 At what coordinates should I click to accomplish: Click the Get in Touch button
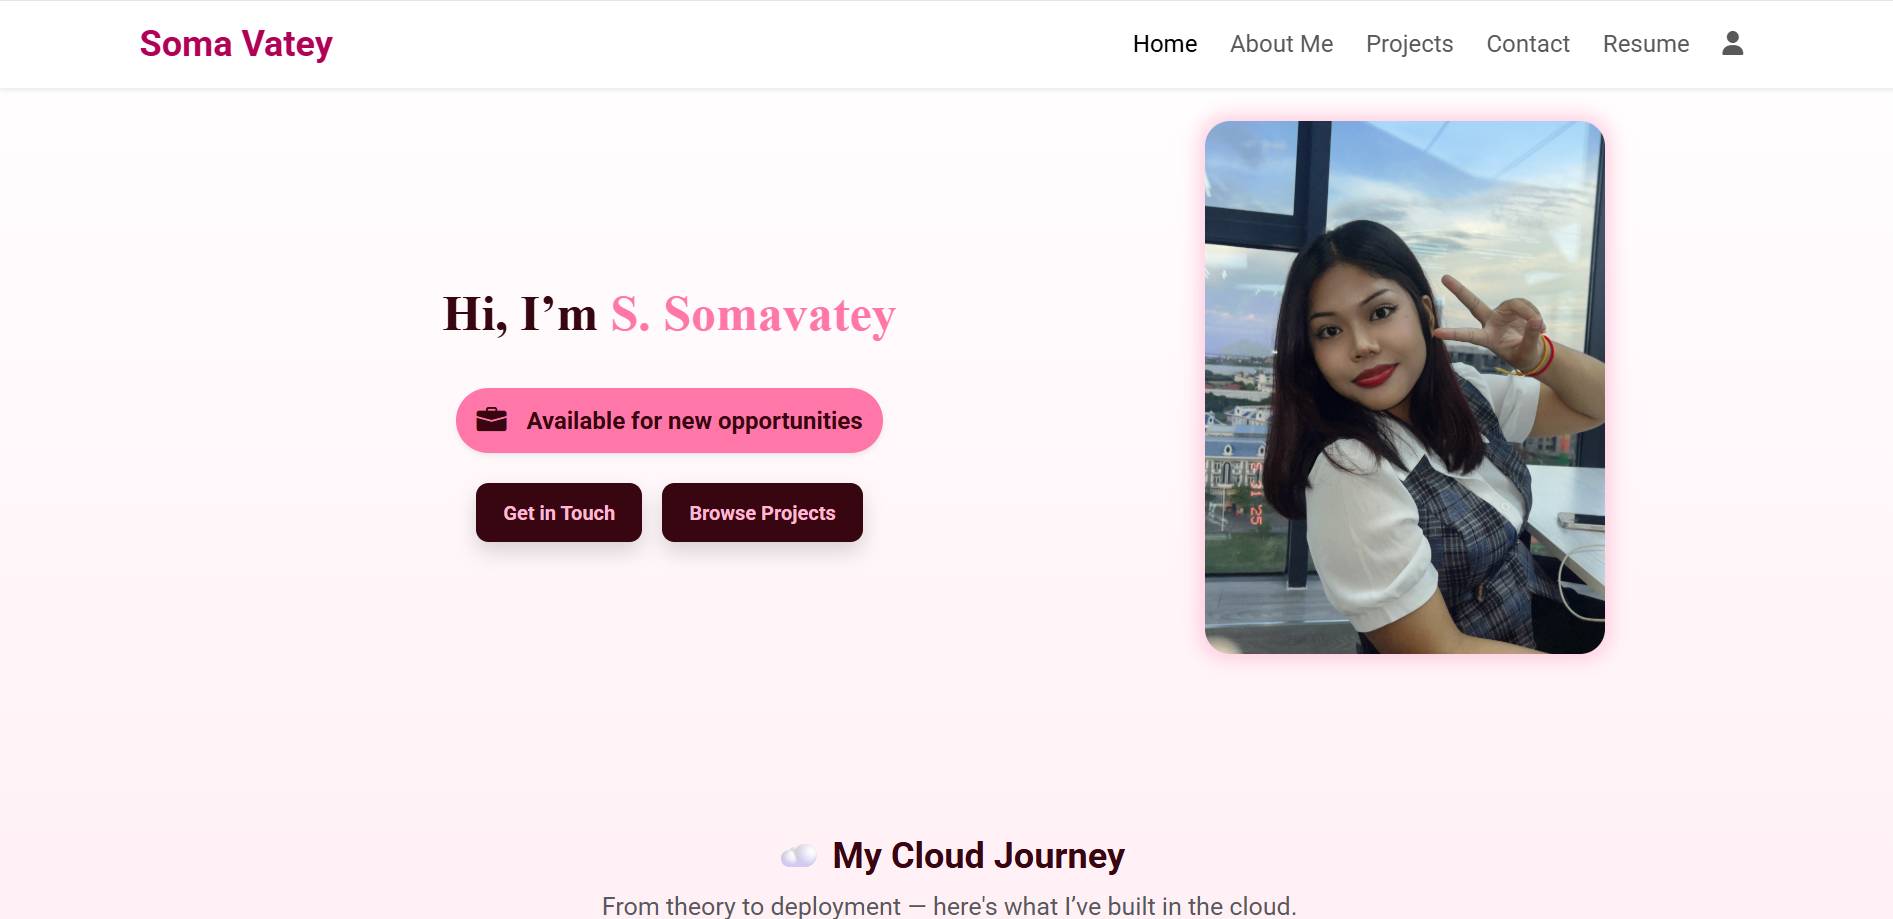point(559,513)
